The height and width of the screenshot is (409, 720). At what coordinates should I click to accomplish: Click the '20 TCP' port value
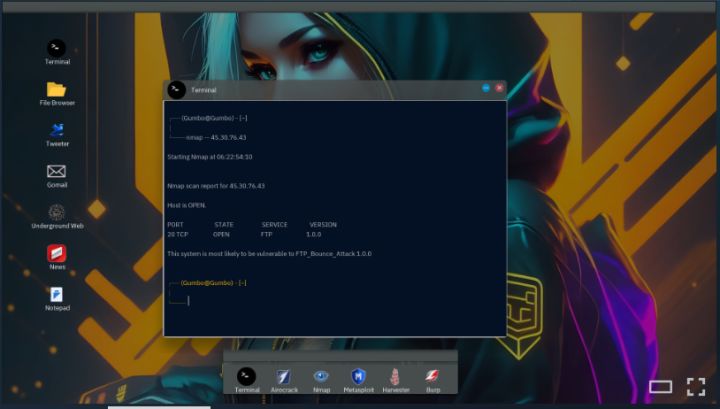[x=178, y=234]
